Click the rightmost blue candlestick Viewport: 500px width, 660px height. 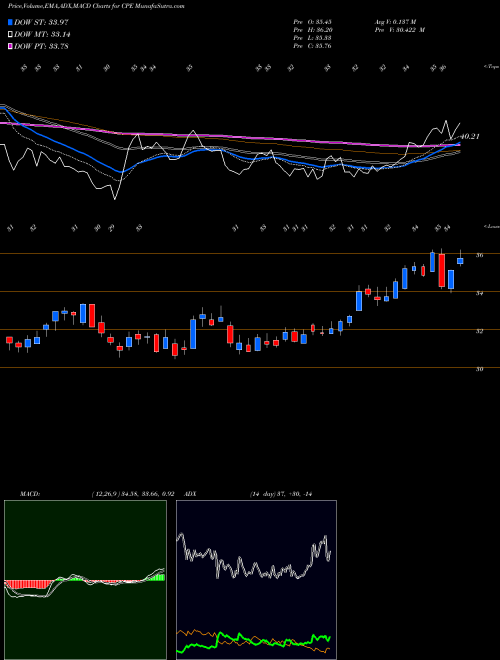coord(460,261)
